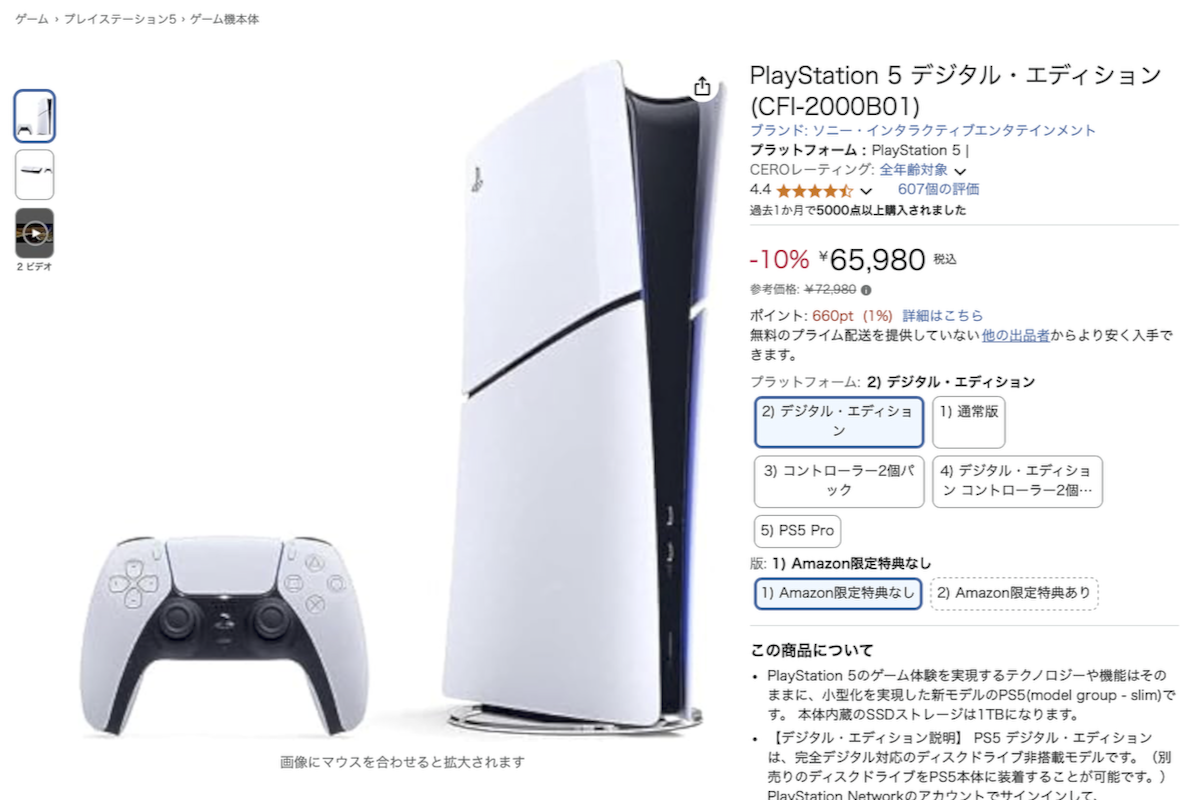
Task: Select the PS5 Pro platform option
Action: tap(797, 530)
